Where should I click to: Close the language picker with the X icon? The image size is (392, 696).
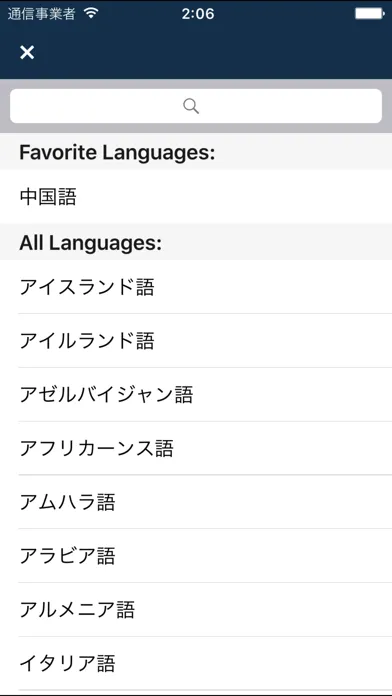tap(27, 52)
